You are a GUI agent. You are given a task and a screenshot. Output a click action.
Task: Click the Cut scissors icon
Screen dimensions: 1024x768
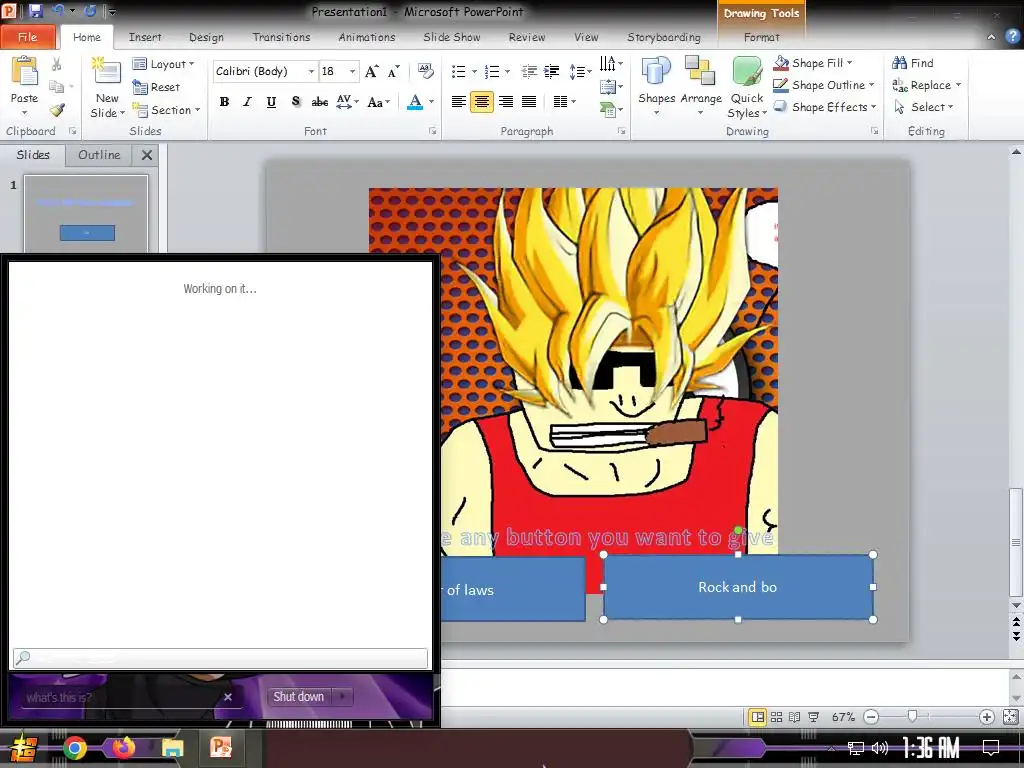tap(57, 64)
